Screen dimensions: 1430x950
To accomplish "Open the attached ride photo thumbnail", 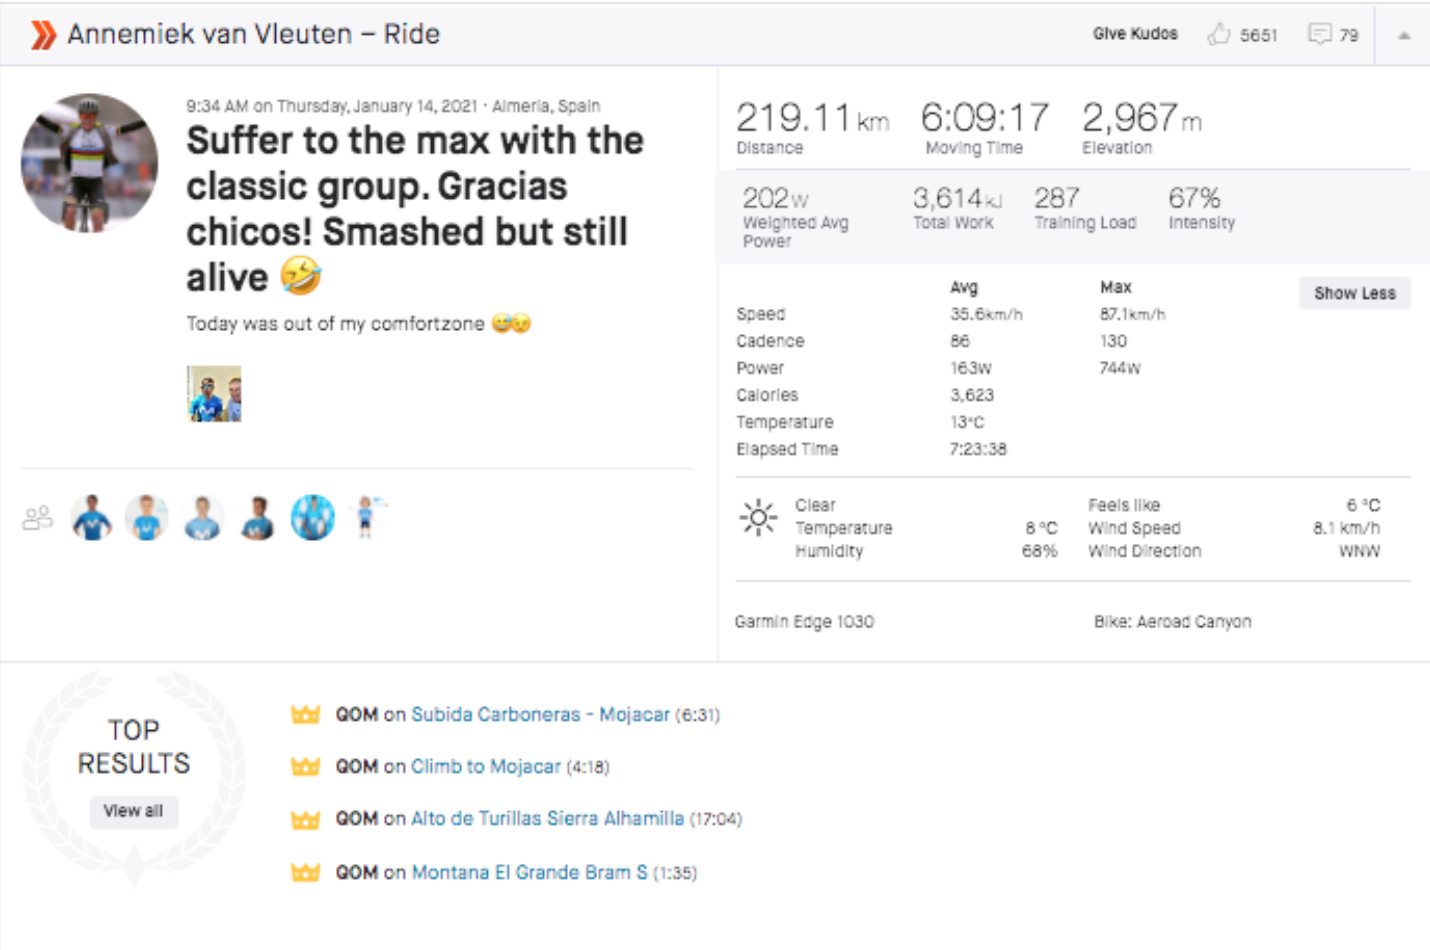I will [214, 394].
